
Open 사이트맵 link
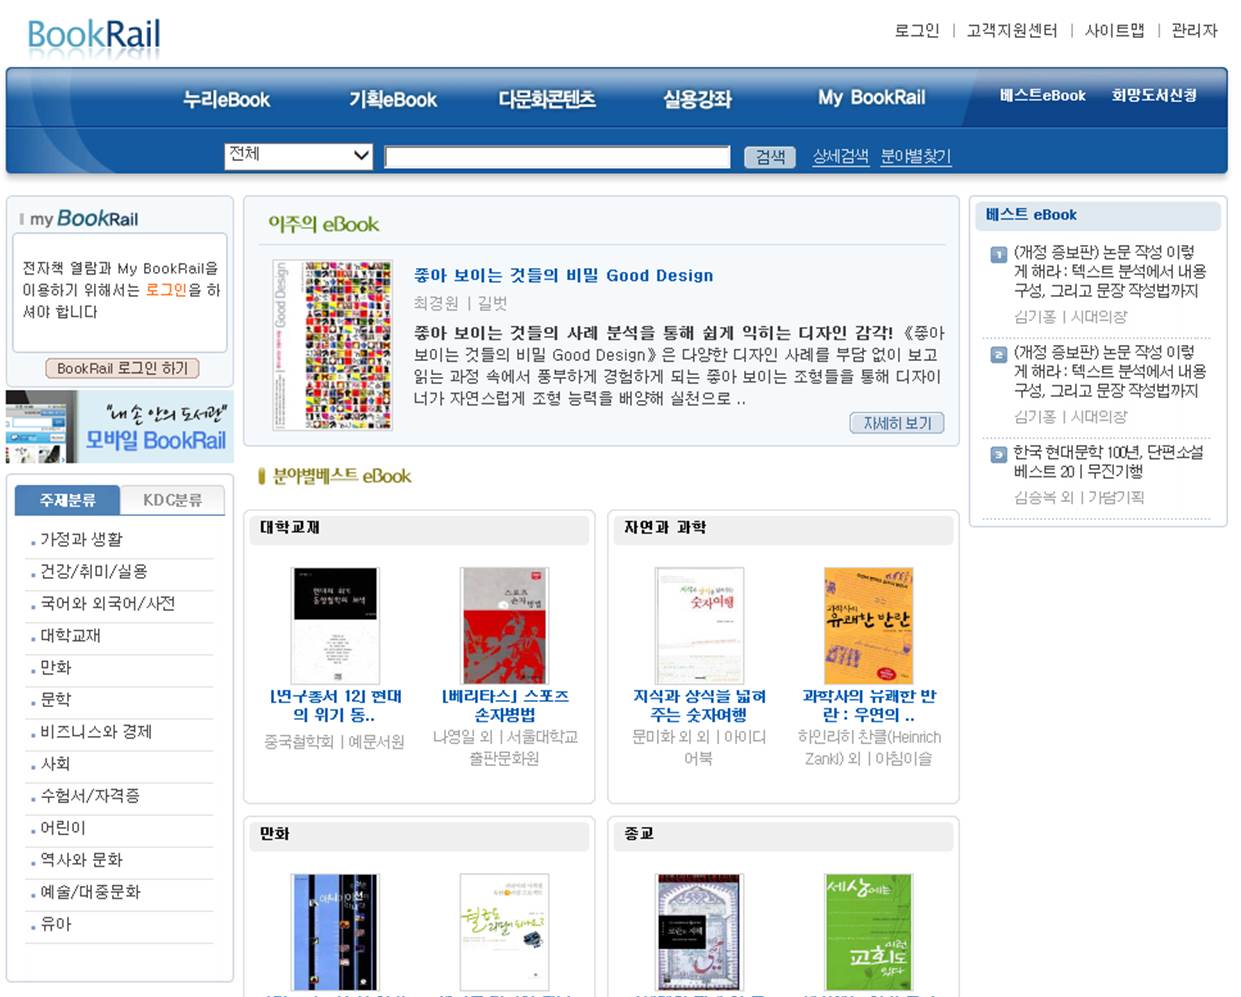pyautogui.click(x=1114, y=31)
